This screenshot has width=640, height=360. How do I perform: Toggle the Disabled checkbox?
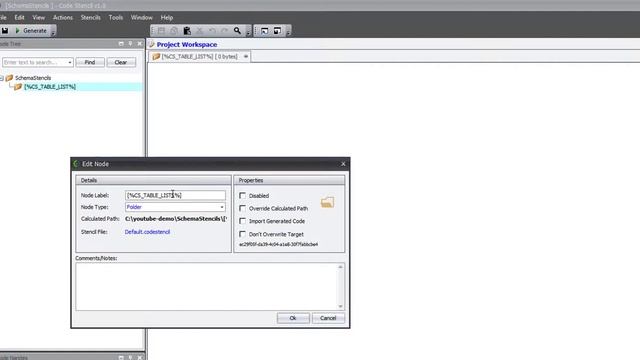coord(242,196)
